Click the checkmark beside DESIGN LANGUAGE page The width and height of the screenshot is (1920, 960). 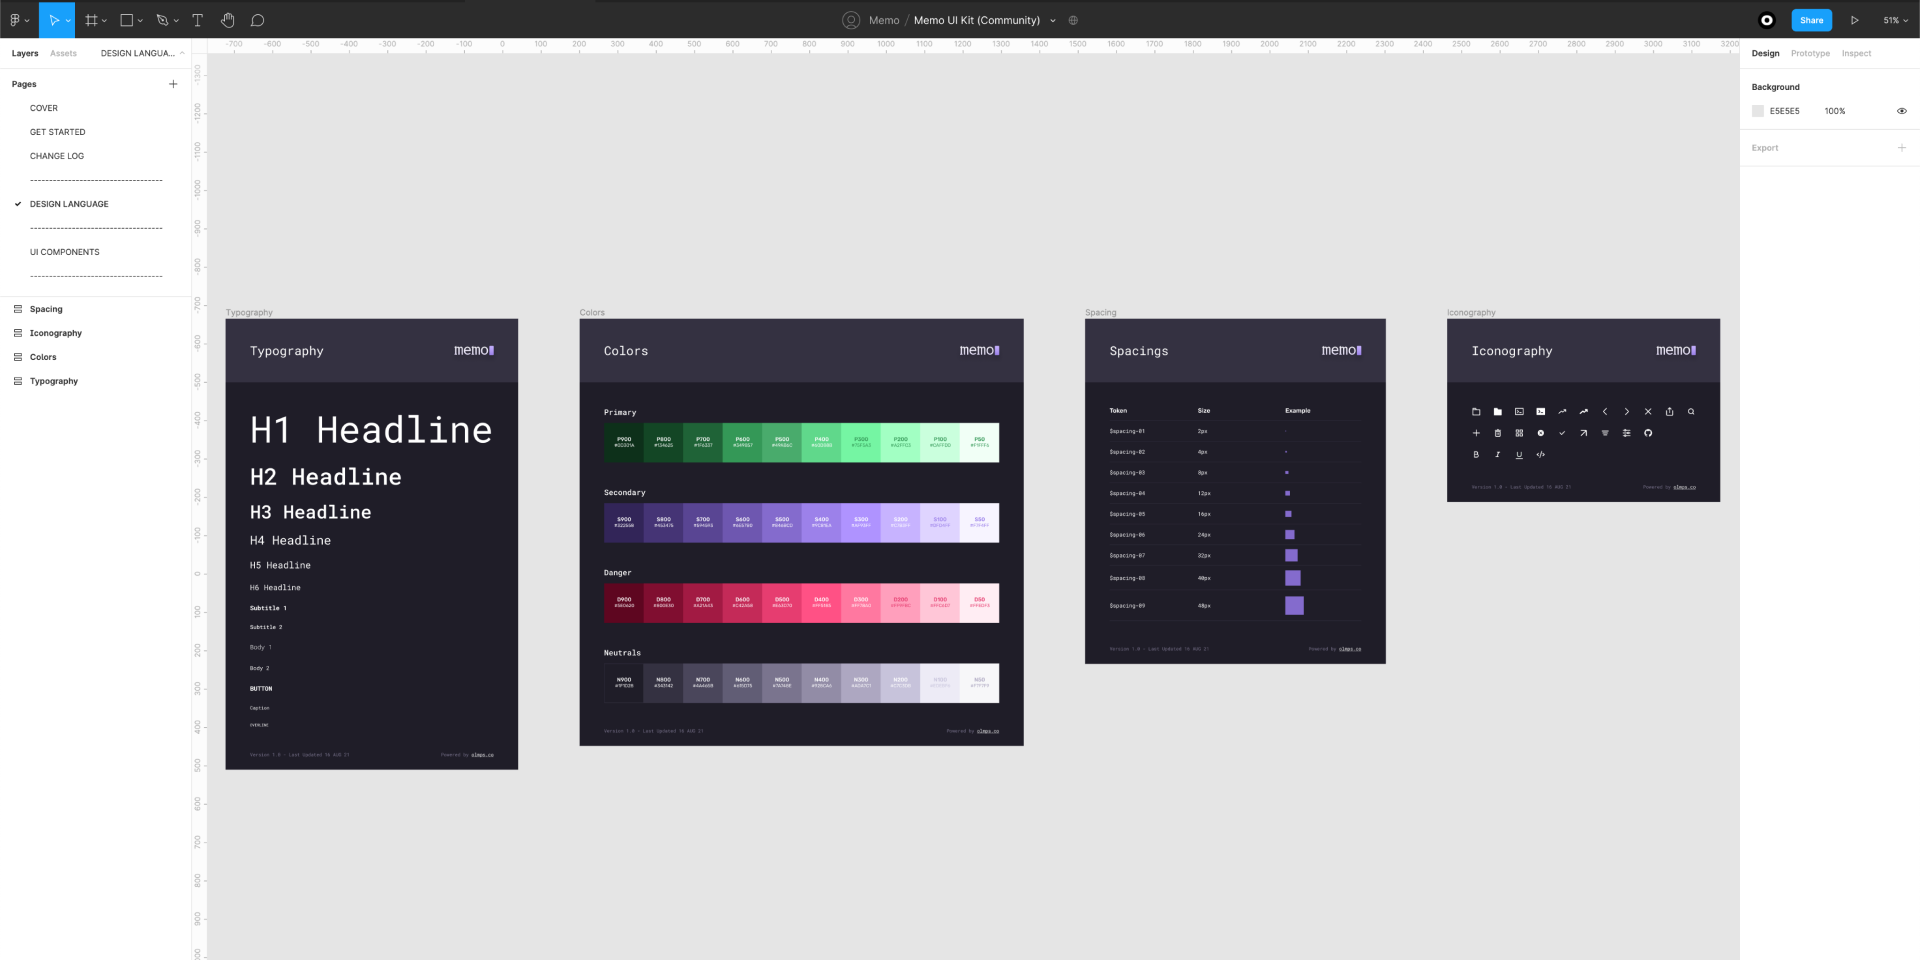[x=17, y=204]
